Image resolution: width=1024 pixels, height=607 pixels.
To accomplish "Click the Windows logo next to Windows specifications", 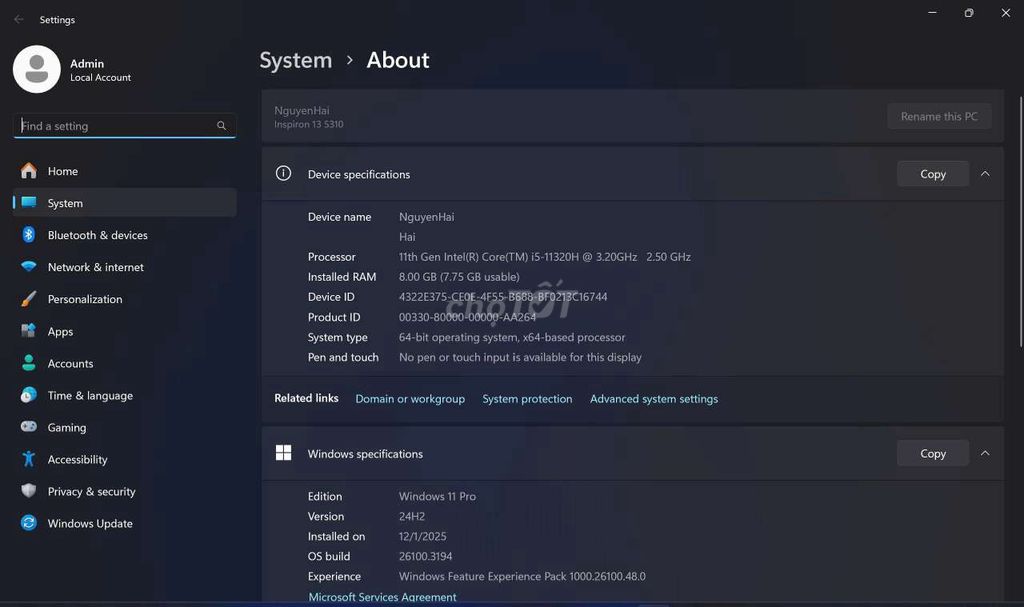I will (283, 453).
